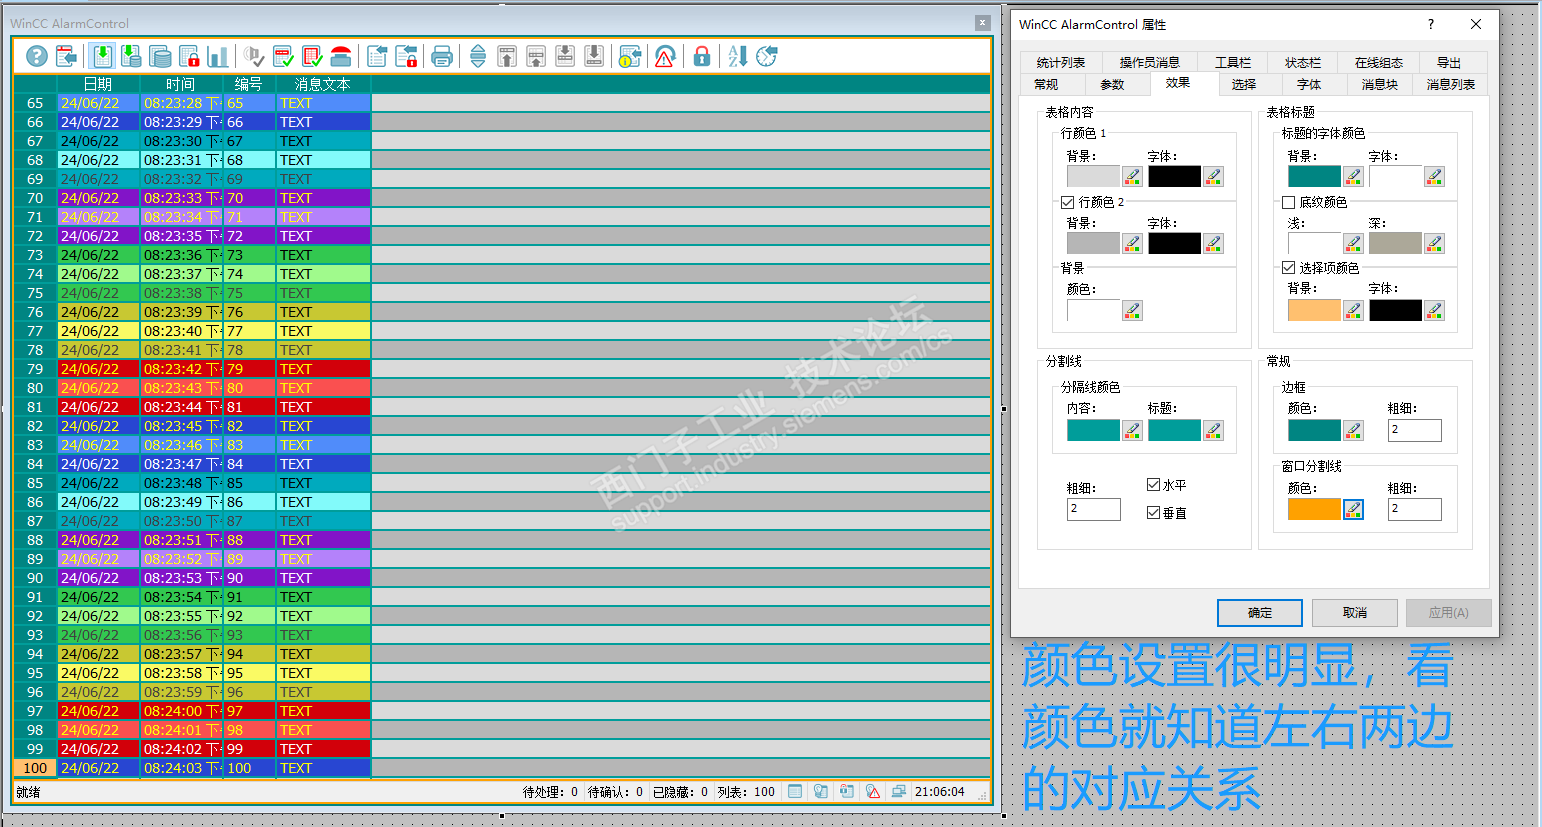Click the 窗口分割线 粗细 input field
Viewport: 1542px width, 827px height.
pyautogui.click(x=1415, y=509)
